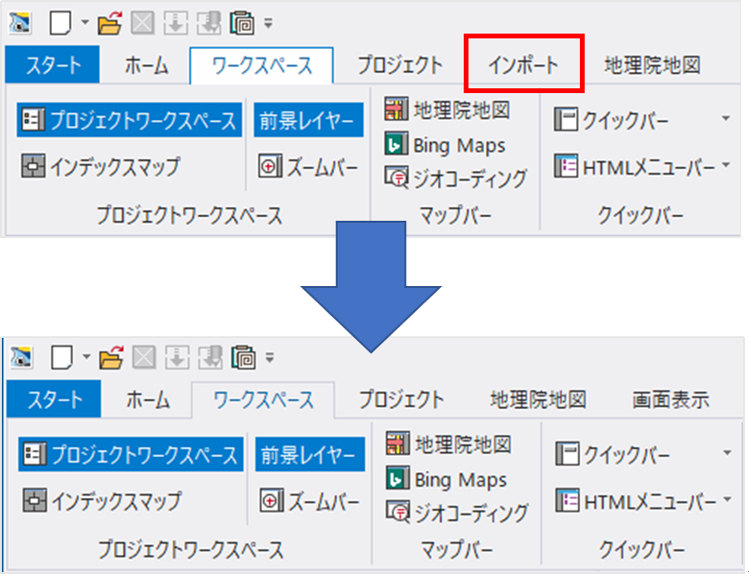Click the window cascade icon in upper toolbar

(x=242, y=22)
